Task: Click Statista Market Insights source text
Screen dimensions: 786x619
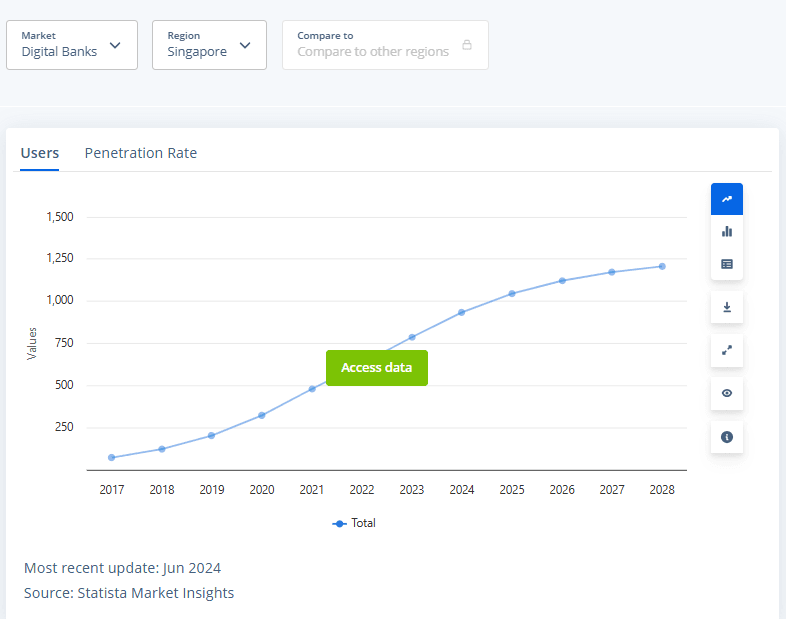Action: (x=155, y=593)
